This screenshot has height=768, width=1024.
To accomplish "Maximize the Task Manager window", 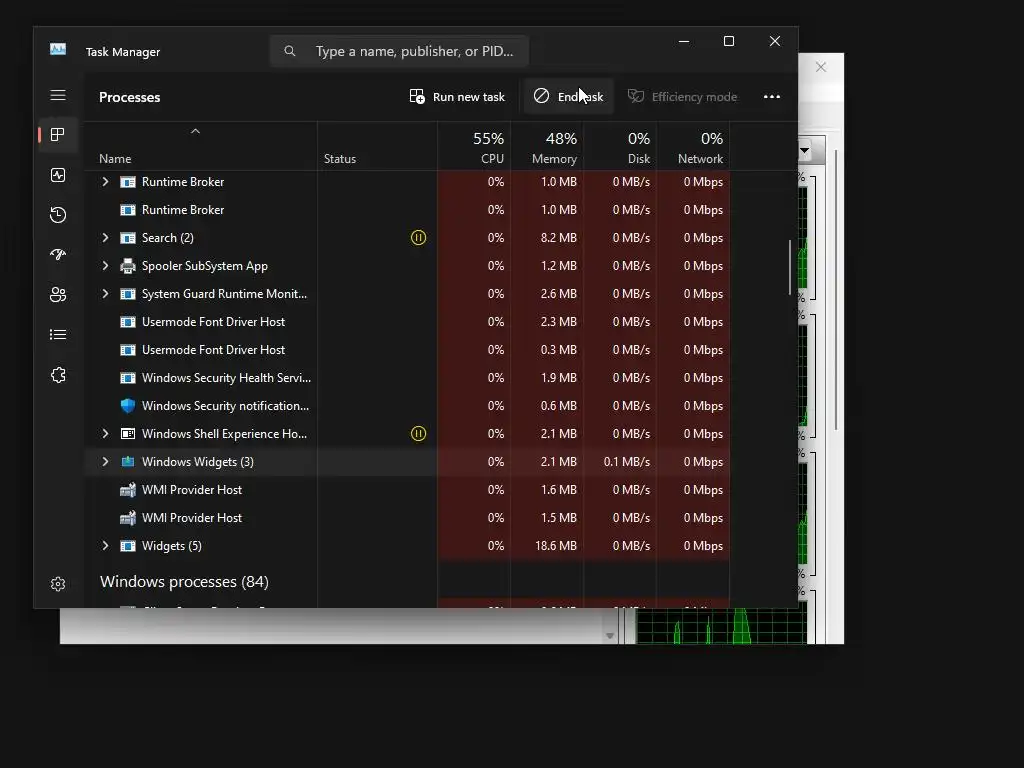I will pyautogui.click(x=729, y=41).
